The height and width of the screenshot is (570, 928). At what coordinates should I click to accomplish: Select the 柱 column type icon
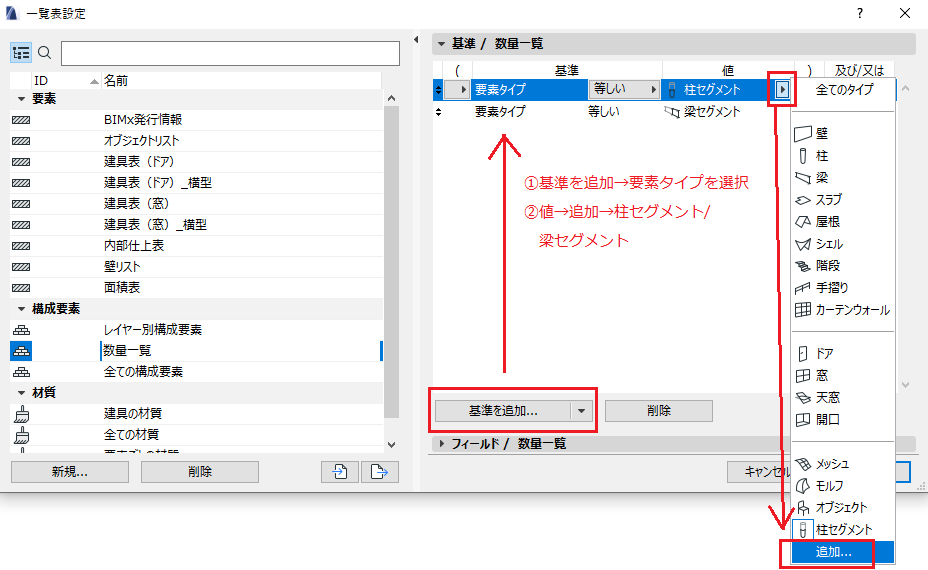pos(803,156)
